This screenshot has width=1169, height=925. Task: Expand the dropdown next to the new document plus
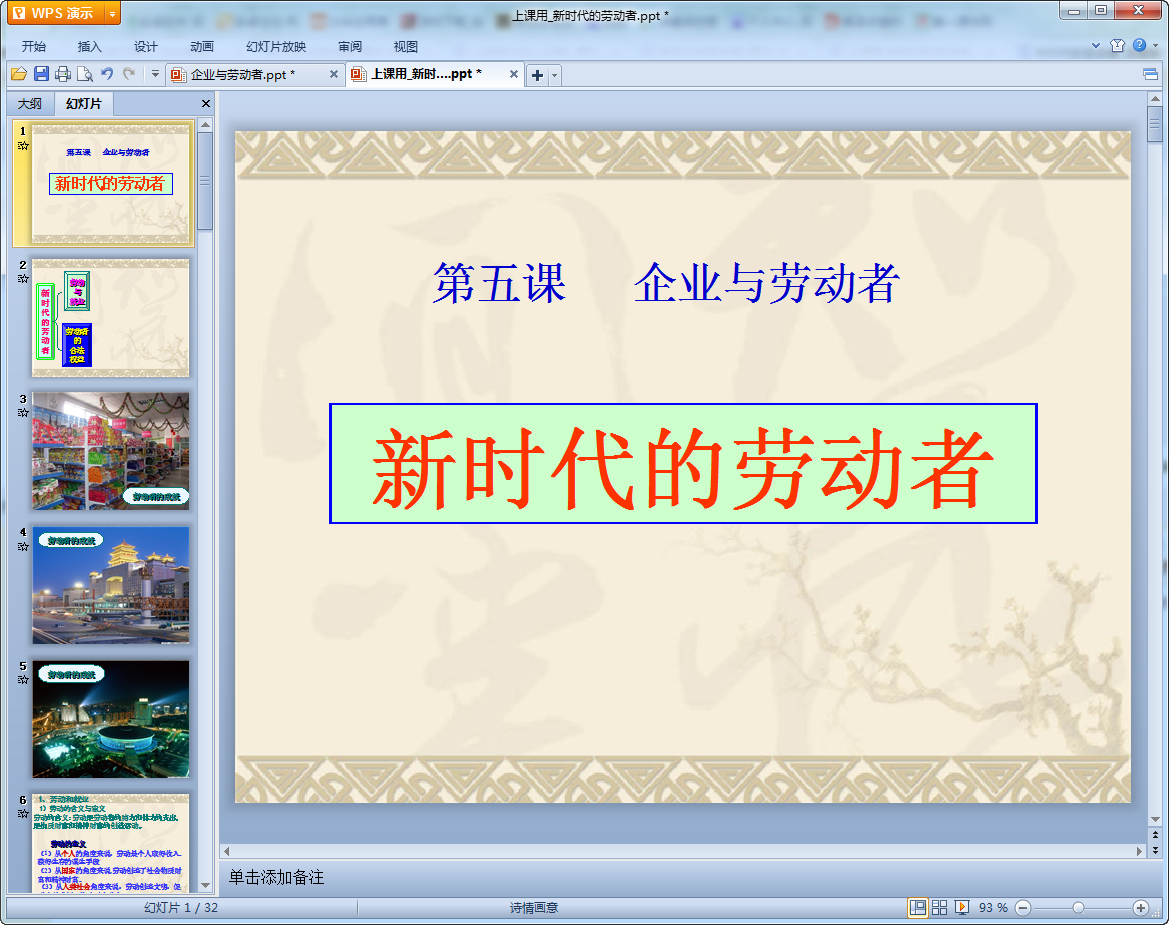click(555, 75)
